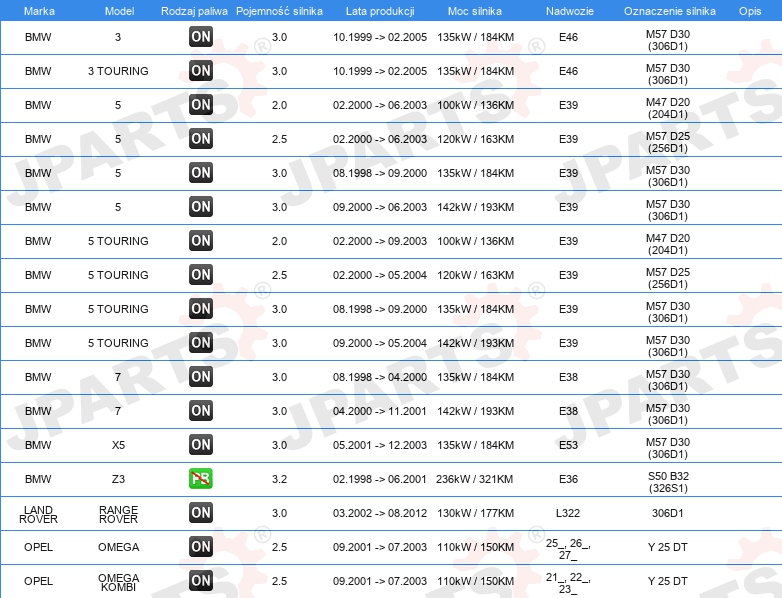The width and height of the screenshot is (782, 598).
Task: Click ON icon in BMW 3 row with model '3'
Action: point(201,37)
